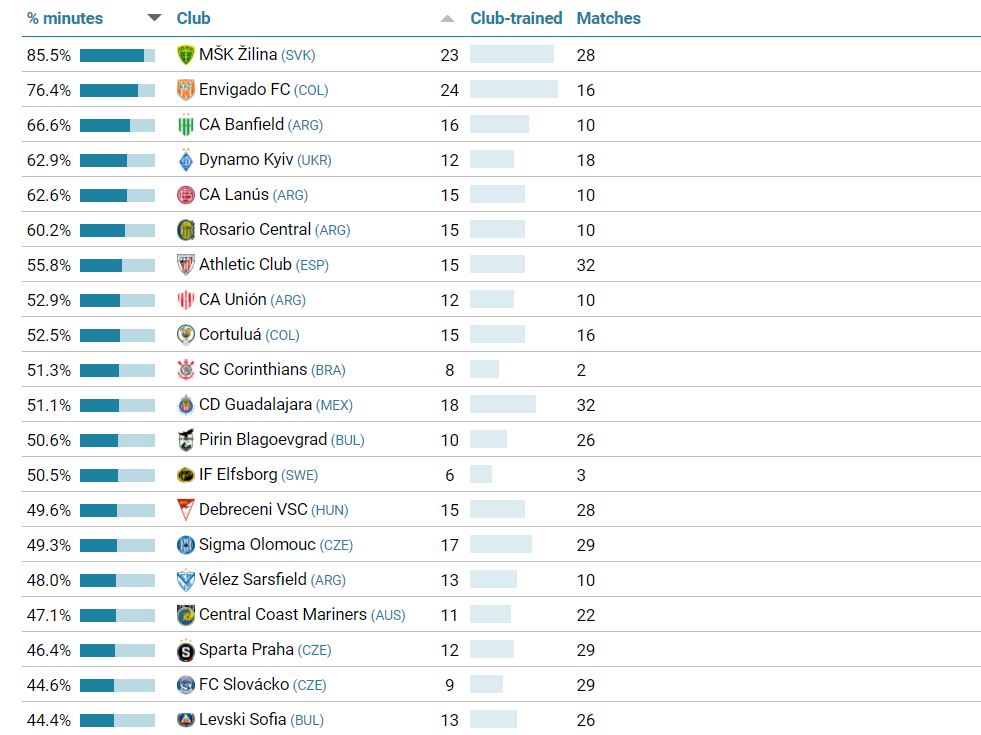Click the Athletic Club crest icon
981x735 pixels.
[185, 265]
